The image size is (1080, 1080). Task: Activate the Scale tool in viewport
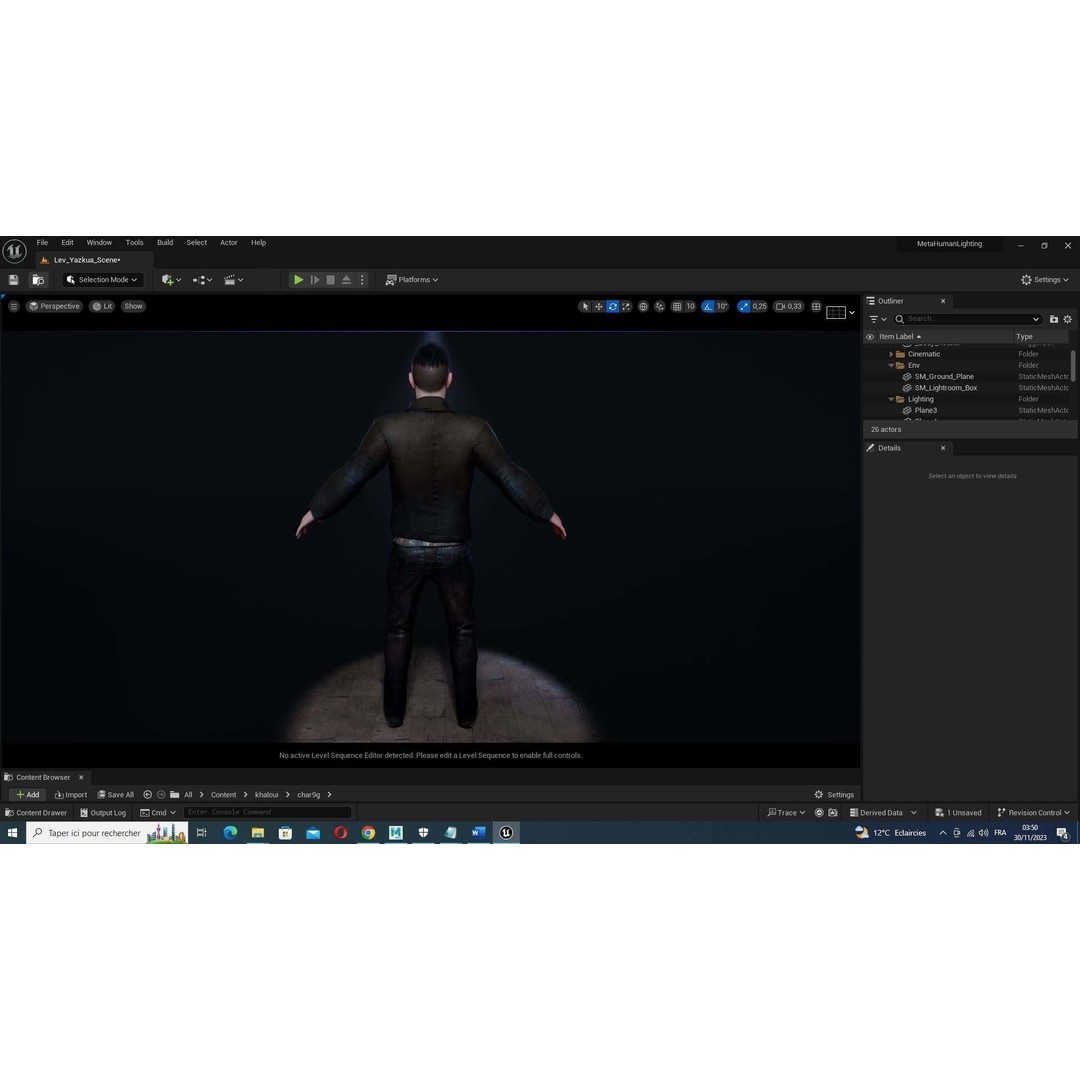pyautogui.click(x=626, y=307)
